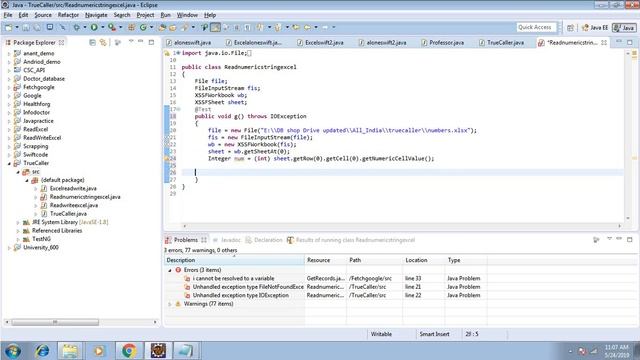Image resolution: width=640 pixels, height=360 pixels.
Task: Select TrueCaller.java in the Package Explorer tree
Action: [x=68, y=214]
